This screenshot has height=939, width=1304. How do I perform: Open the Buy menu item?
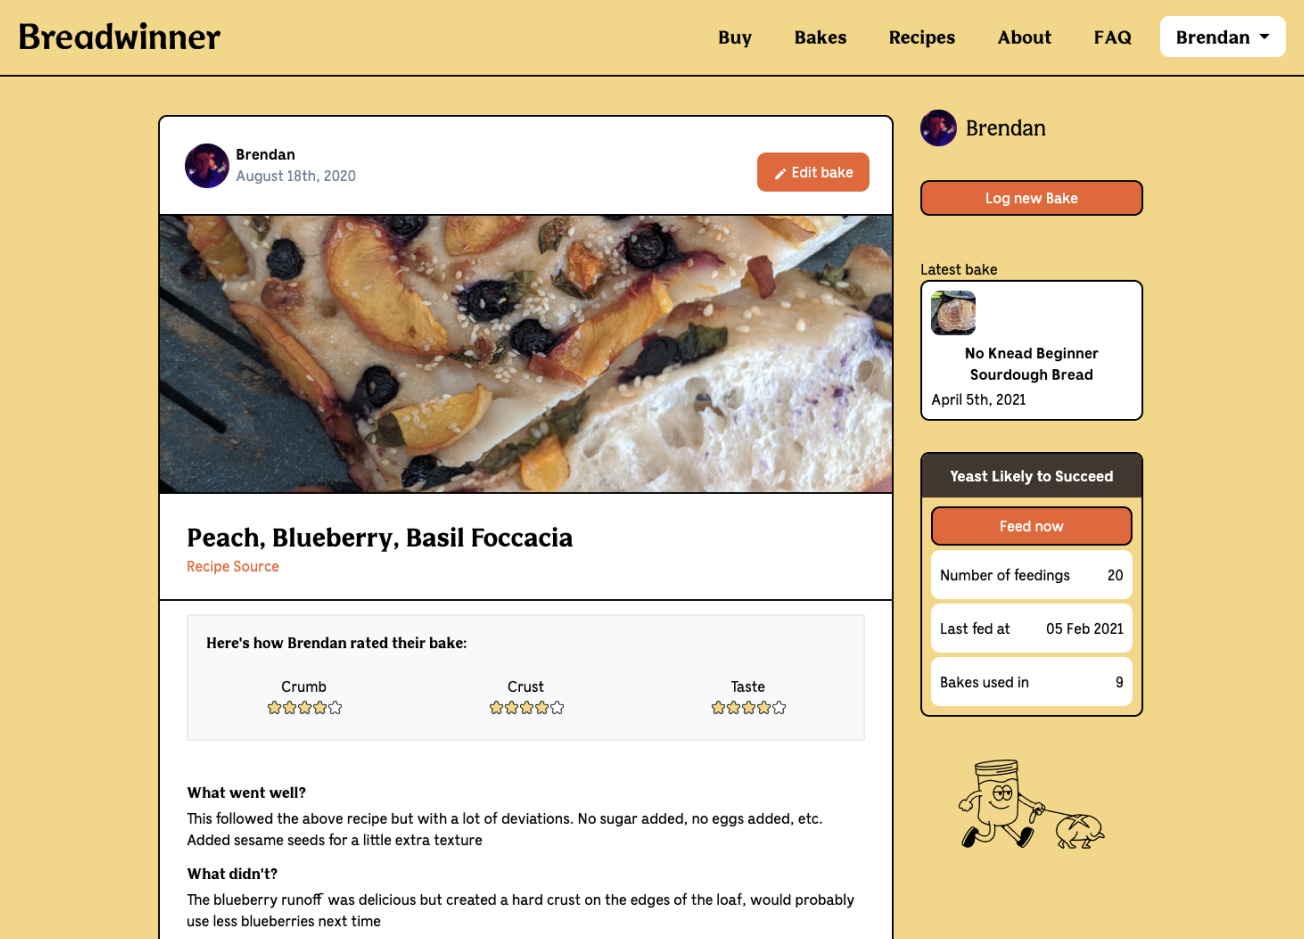point(735,37)
